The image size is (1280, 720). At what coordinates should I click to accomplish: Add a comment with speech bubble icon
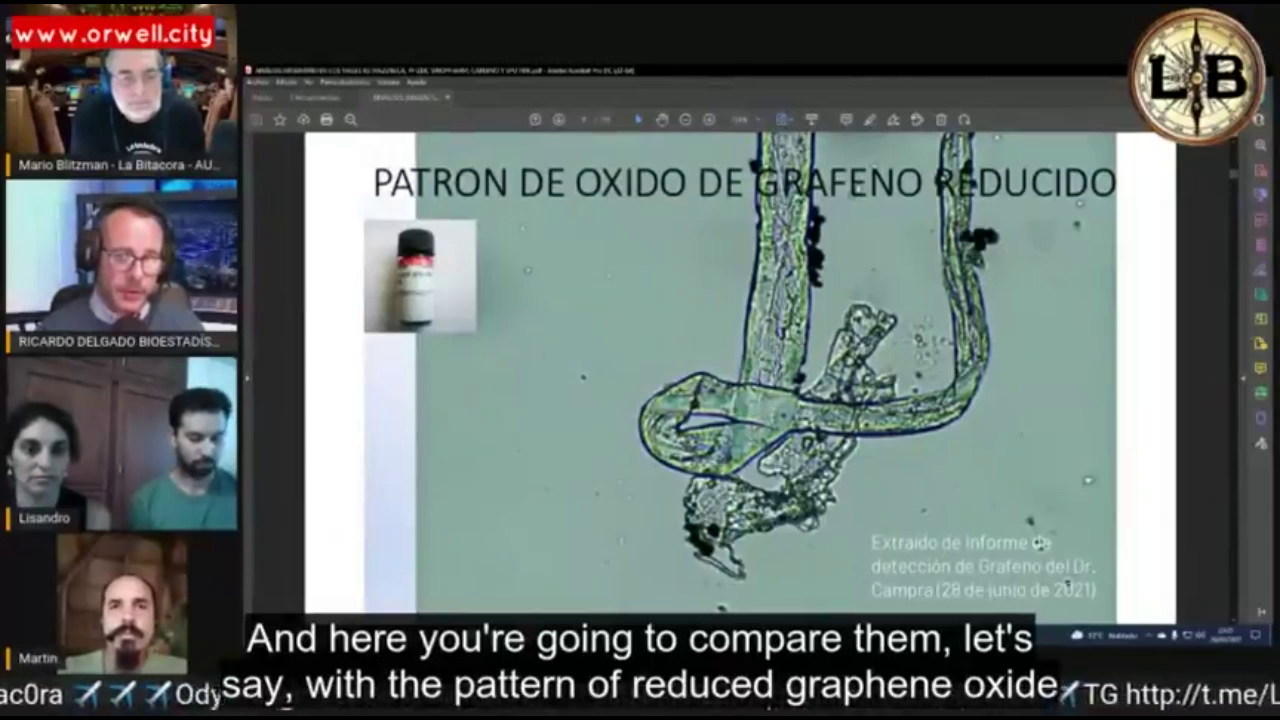[x=846, y=120]
